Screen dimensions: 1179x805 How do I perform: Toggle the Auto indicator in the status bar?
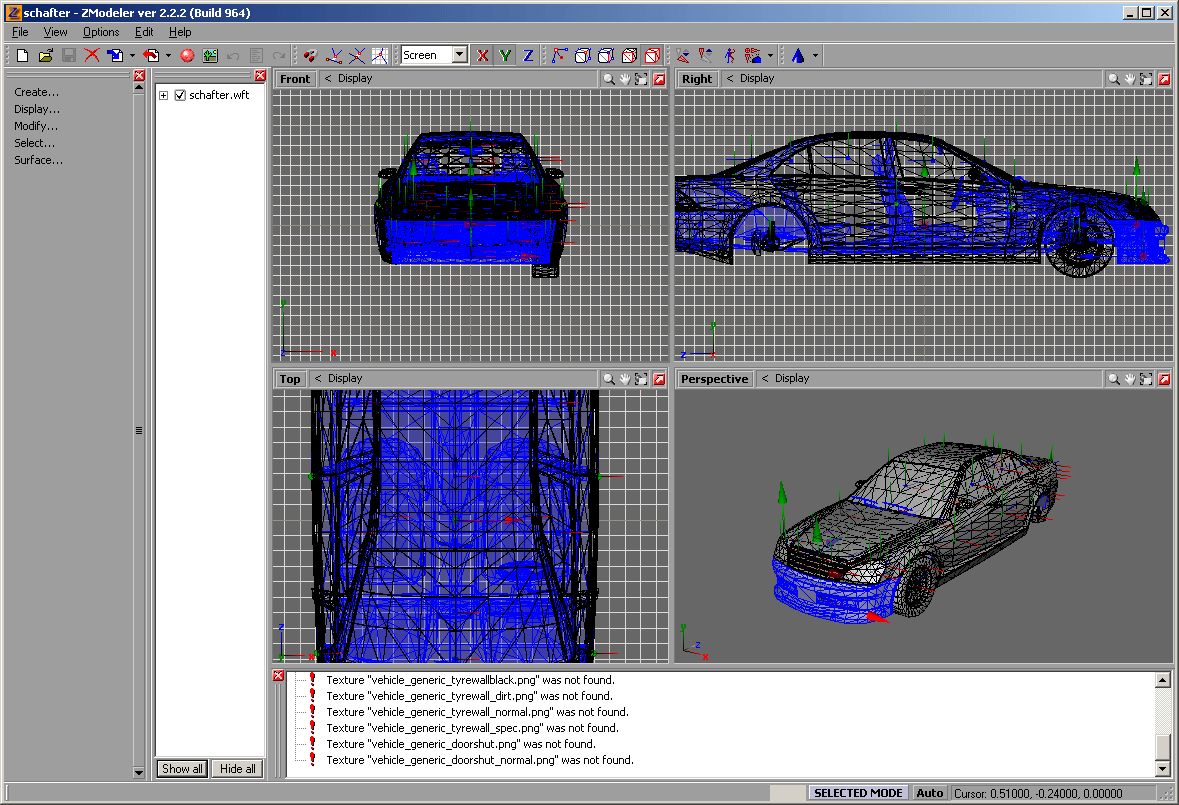click(929, 792)
